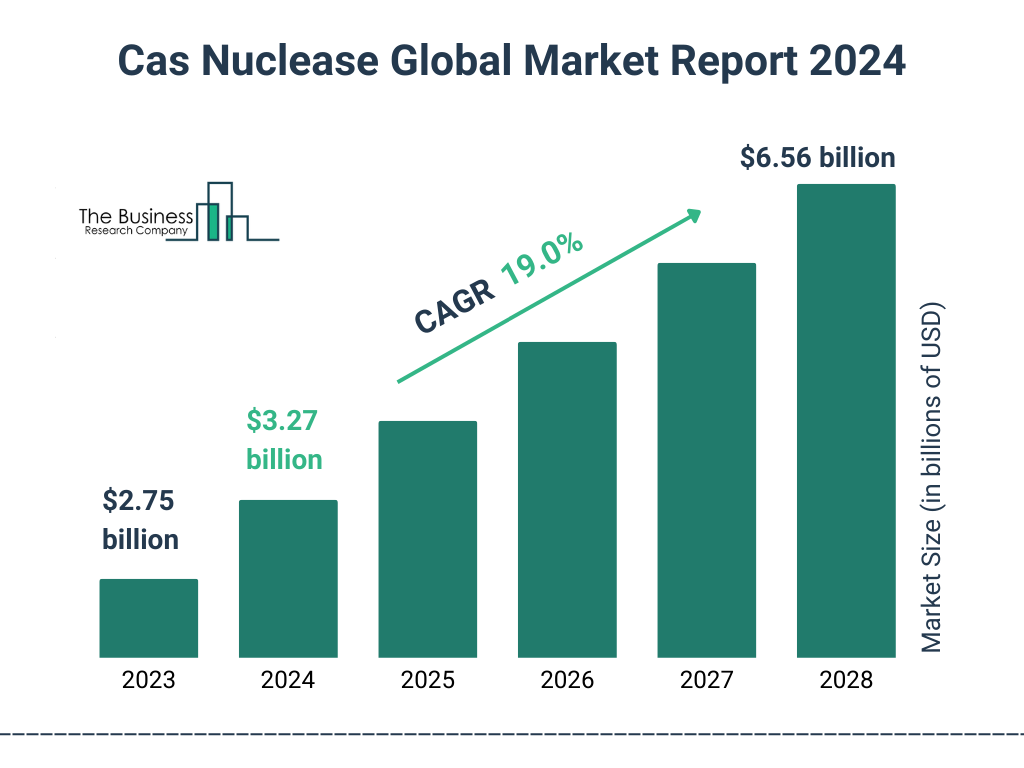1024x768 pixels.
Task: Click the dark CAGR text label
Action: click(x=455, y=307)
